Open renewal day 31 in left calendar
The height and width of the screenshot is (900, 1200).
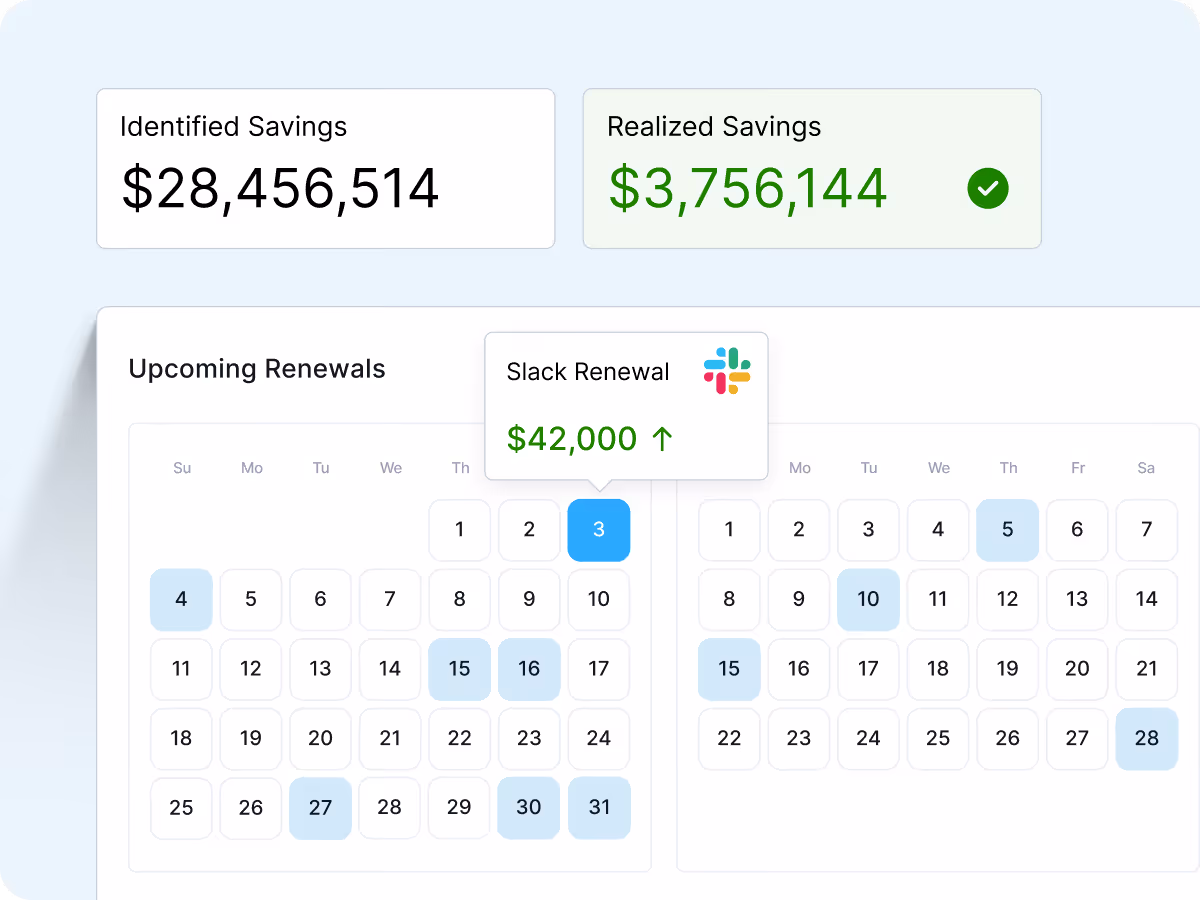599,808
